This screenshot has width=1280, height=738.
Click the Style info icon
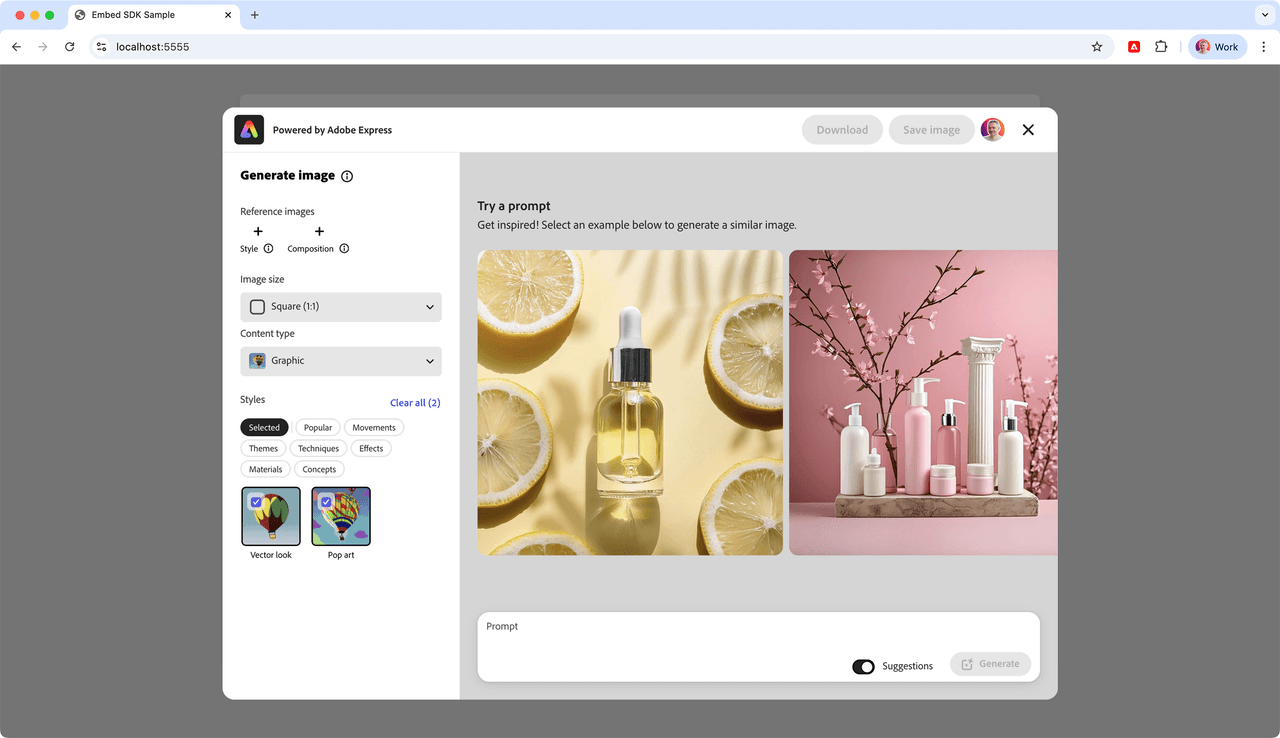268,249
